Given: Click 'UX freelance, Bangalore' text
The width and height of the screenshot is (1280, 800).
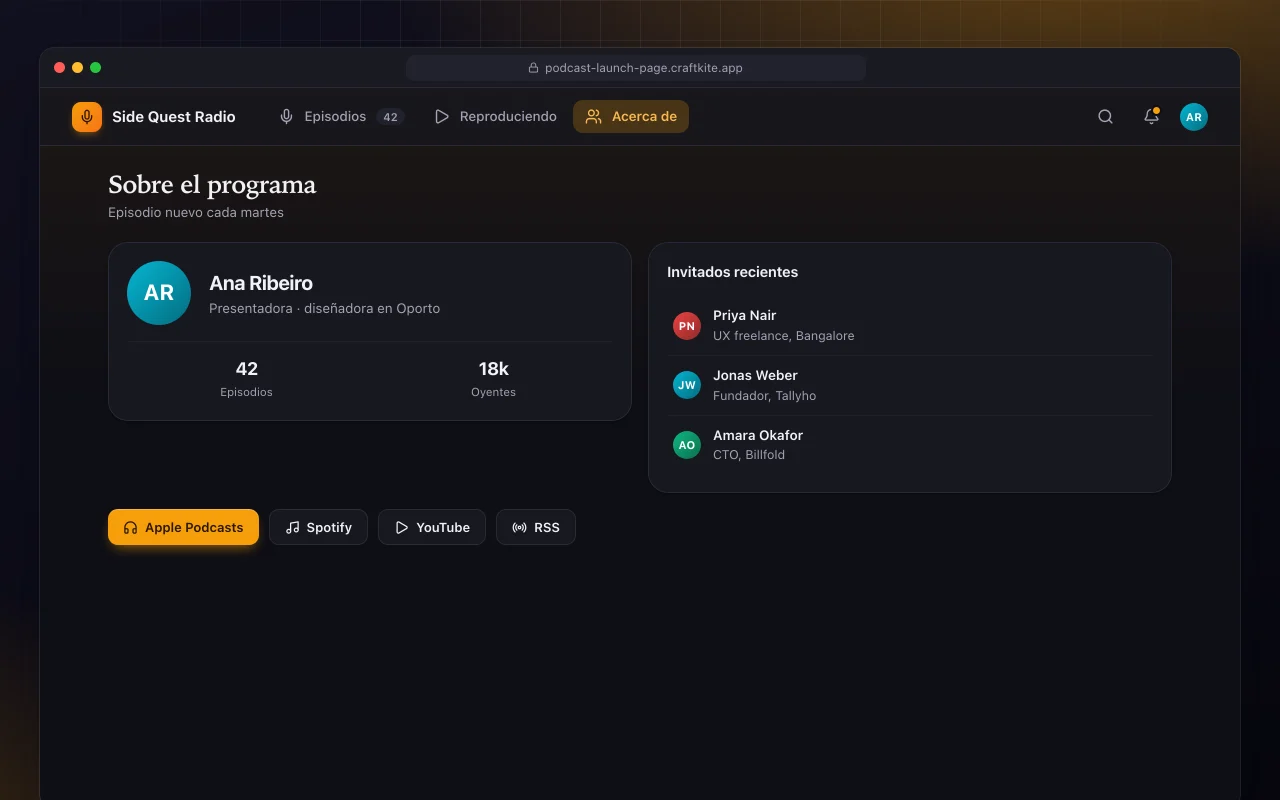Looking at the screenshot, I should point(784,336).
